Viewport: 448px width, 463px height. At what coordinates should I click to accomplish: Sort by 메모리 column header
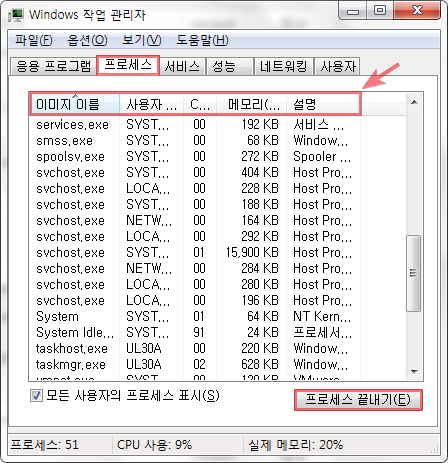pos(252,105)
